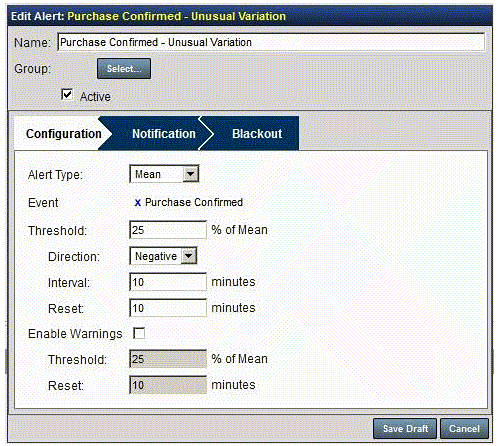Click the Save Draft button
Viewport: 499px width, 446px height.
click(405, 428)
